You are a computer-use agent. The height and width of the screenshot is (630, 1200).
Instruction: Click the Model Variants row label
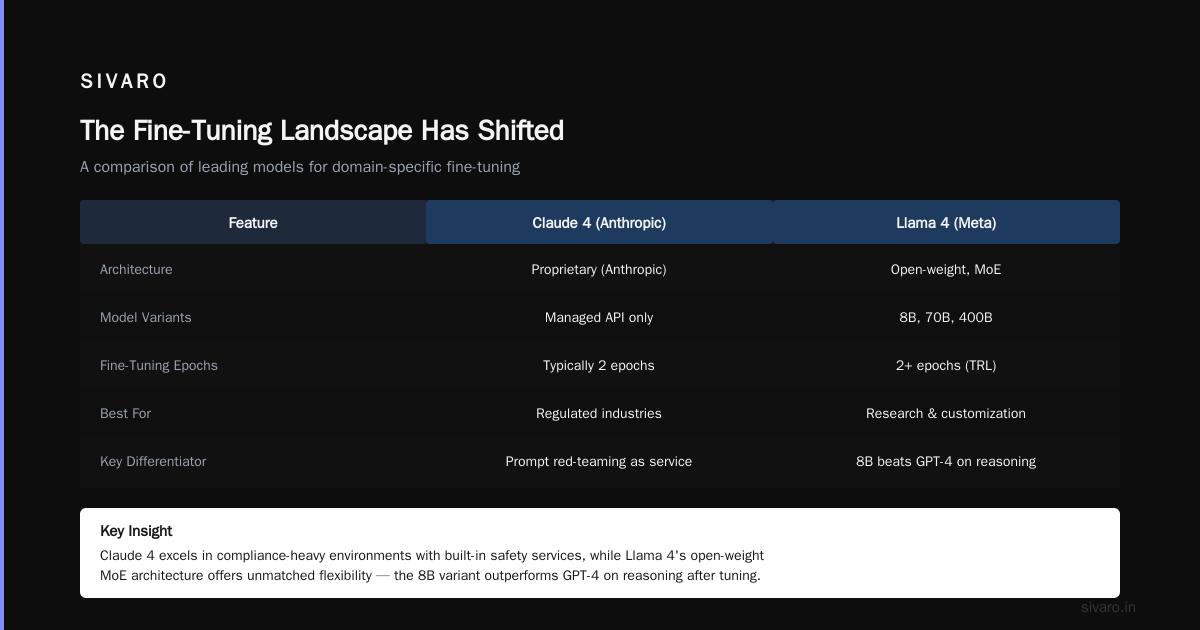[145, 317]
